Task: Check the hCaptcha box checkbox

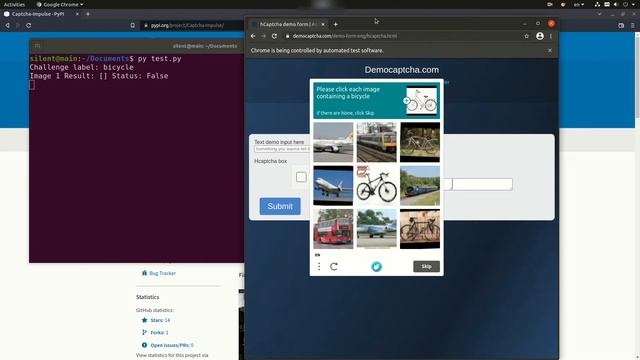Action: click(301, 177)
